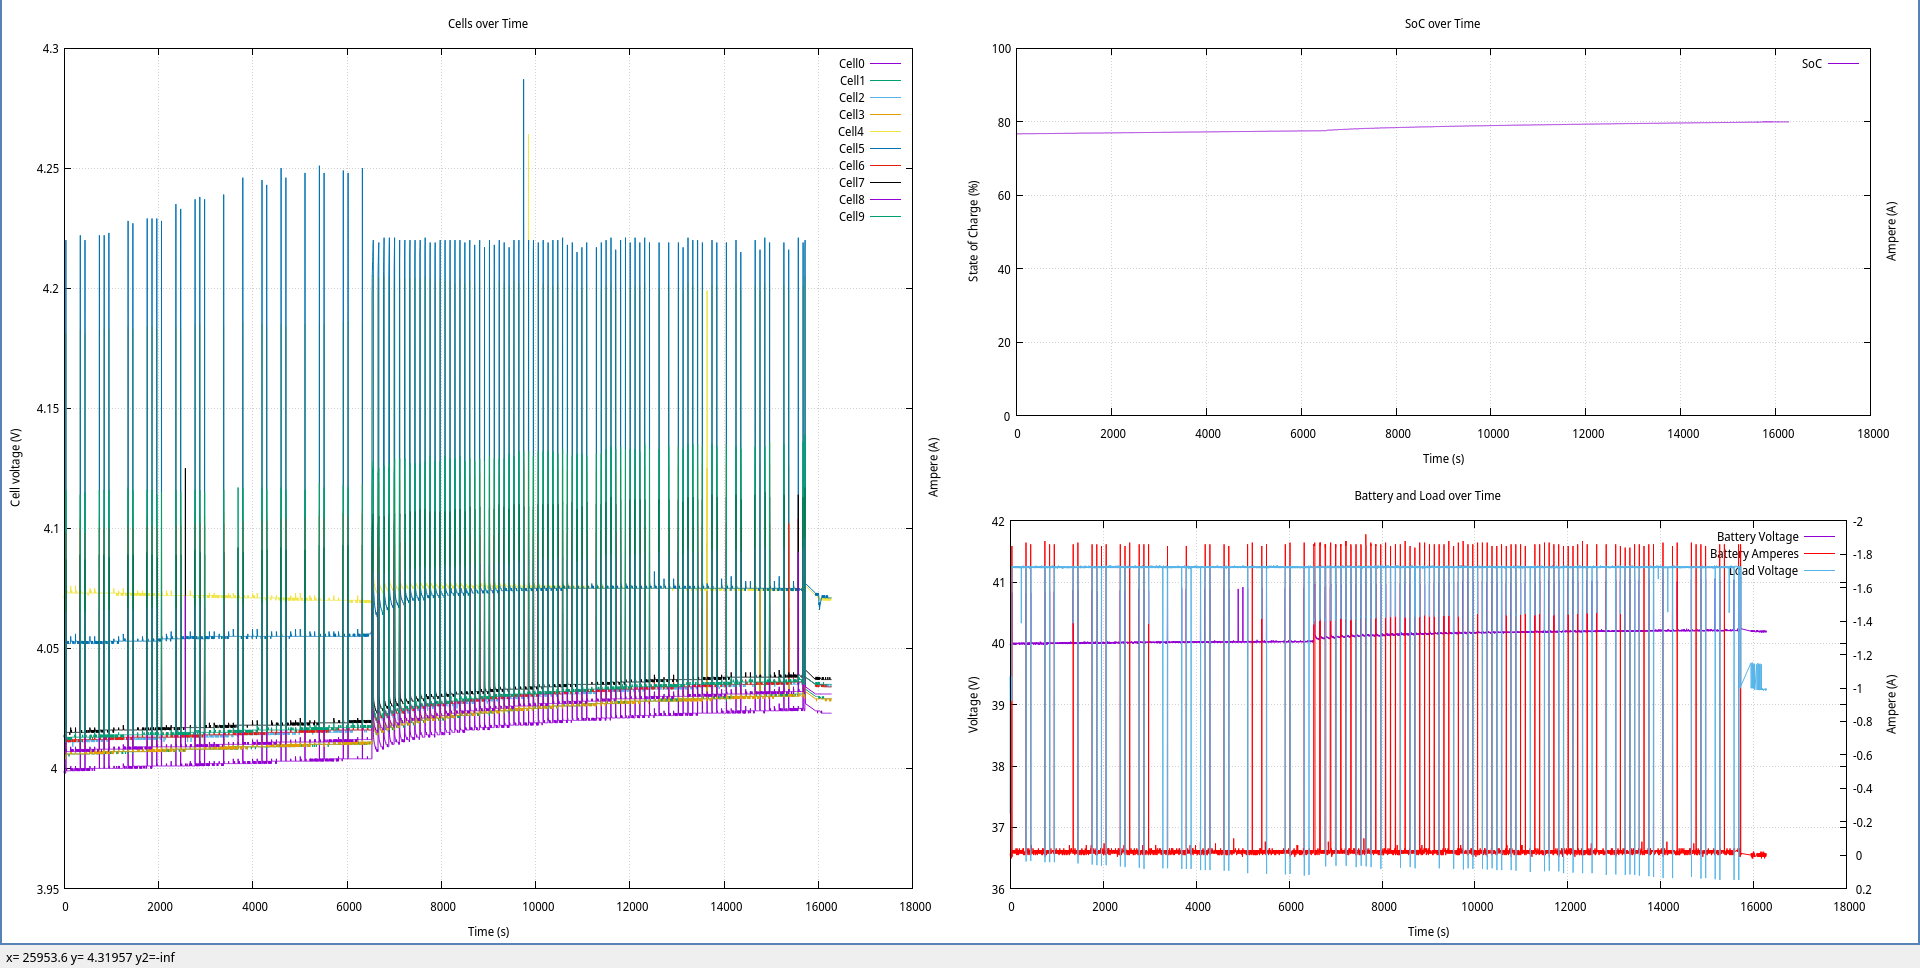Click the mouse coordinates readout in status bar
Image resolution: width=1920 pixels, height=968 pixels.
coord(90,957)
